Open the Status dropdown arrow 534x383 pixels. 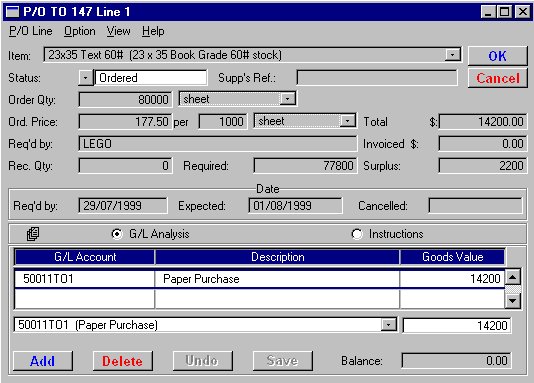(85, 78)
